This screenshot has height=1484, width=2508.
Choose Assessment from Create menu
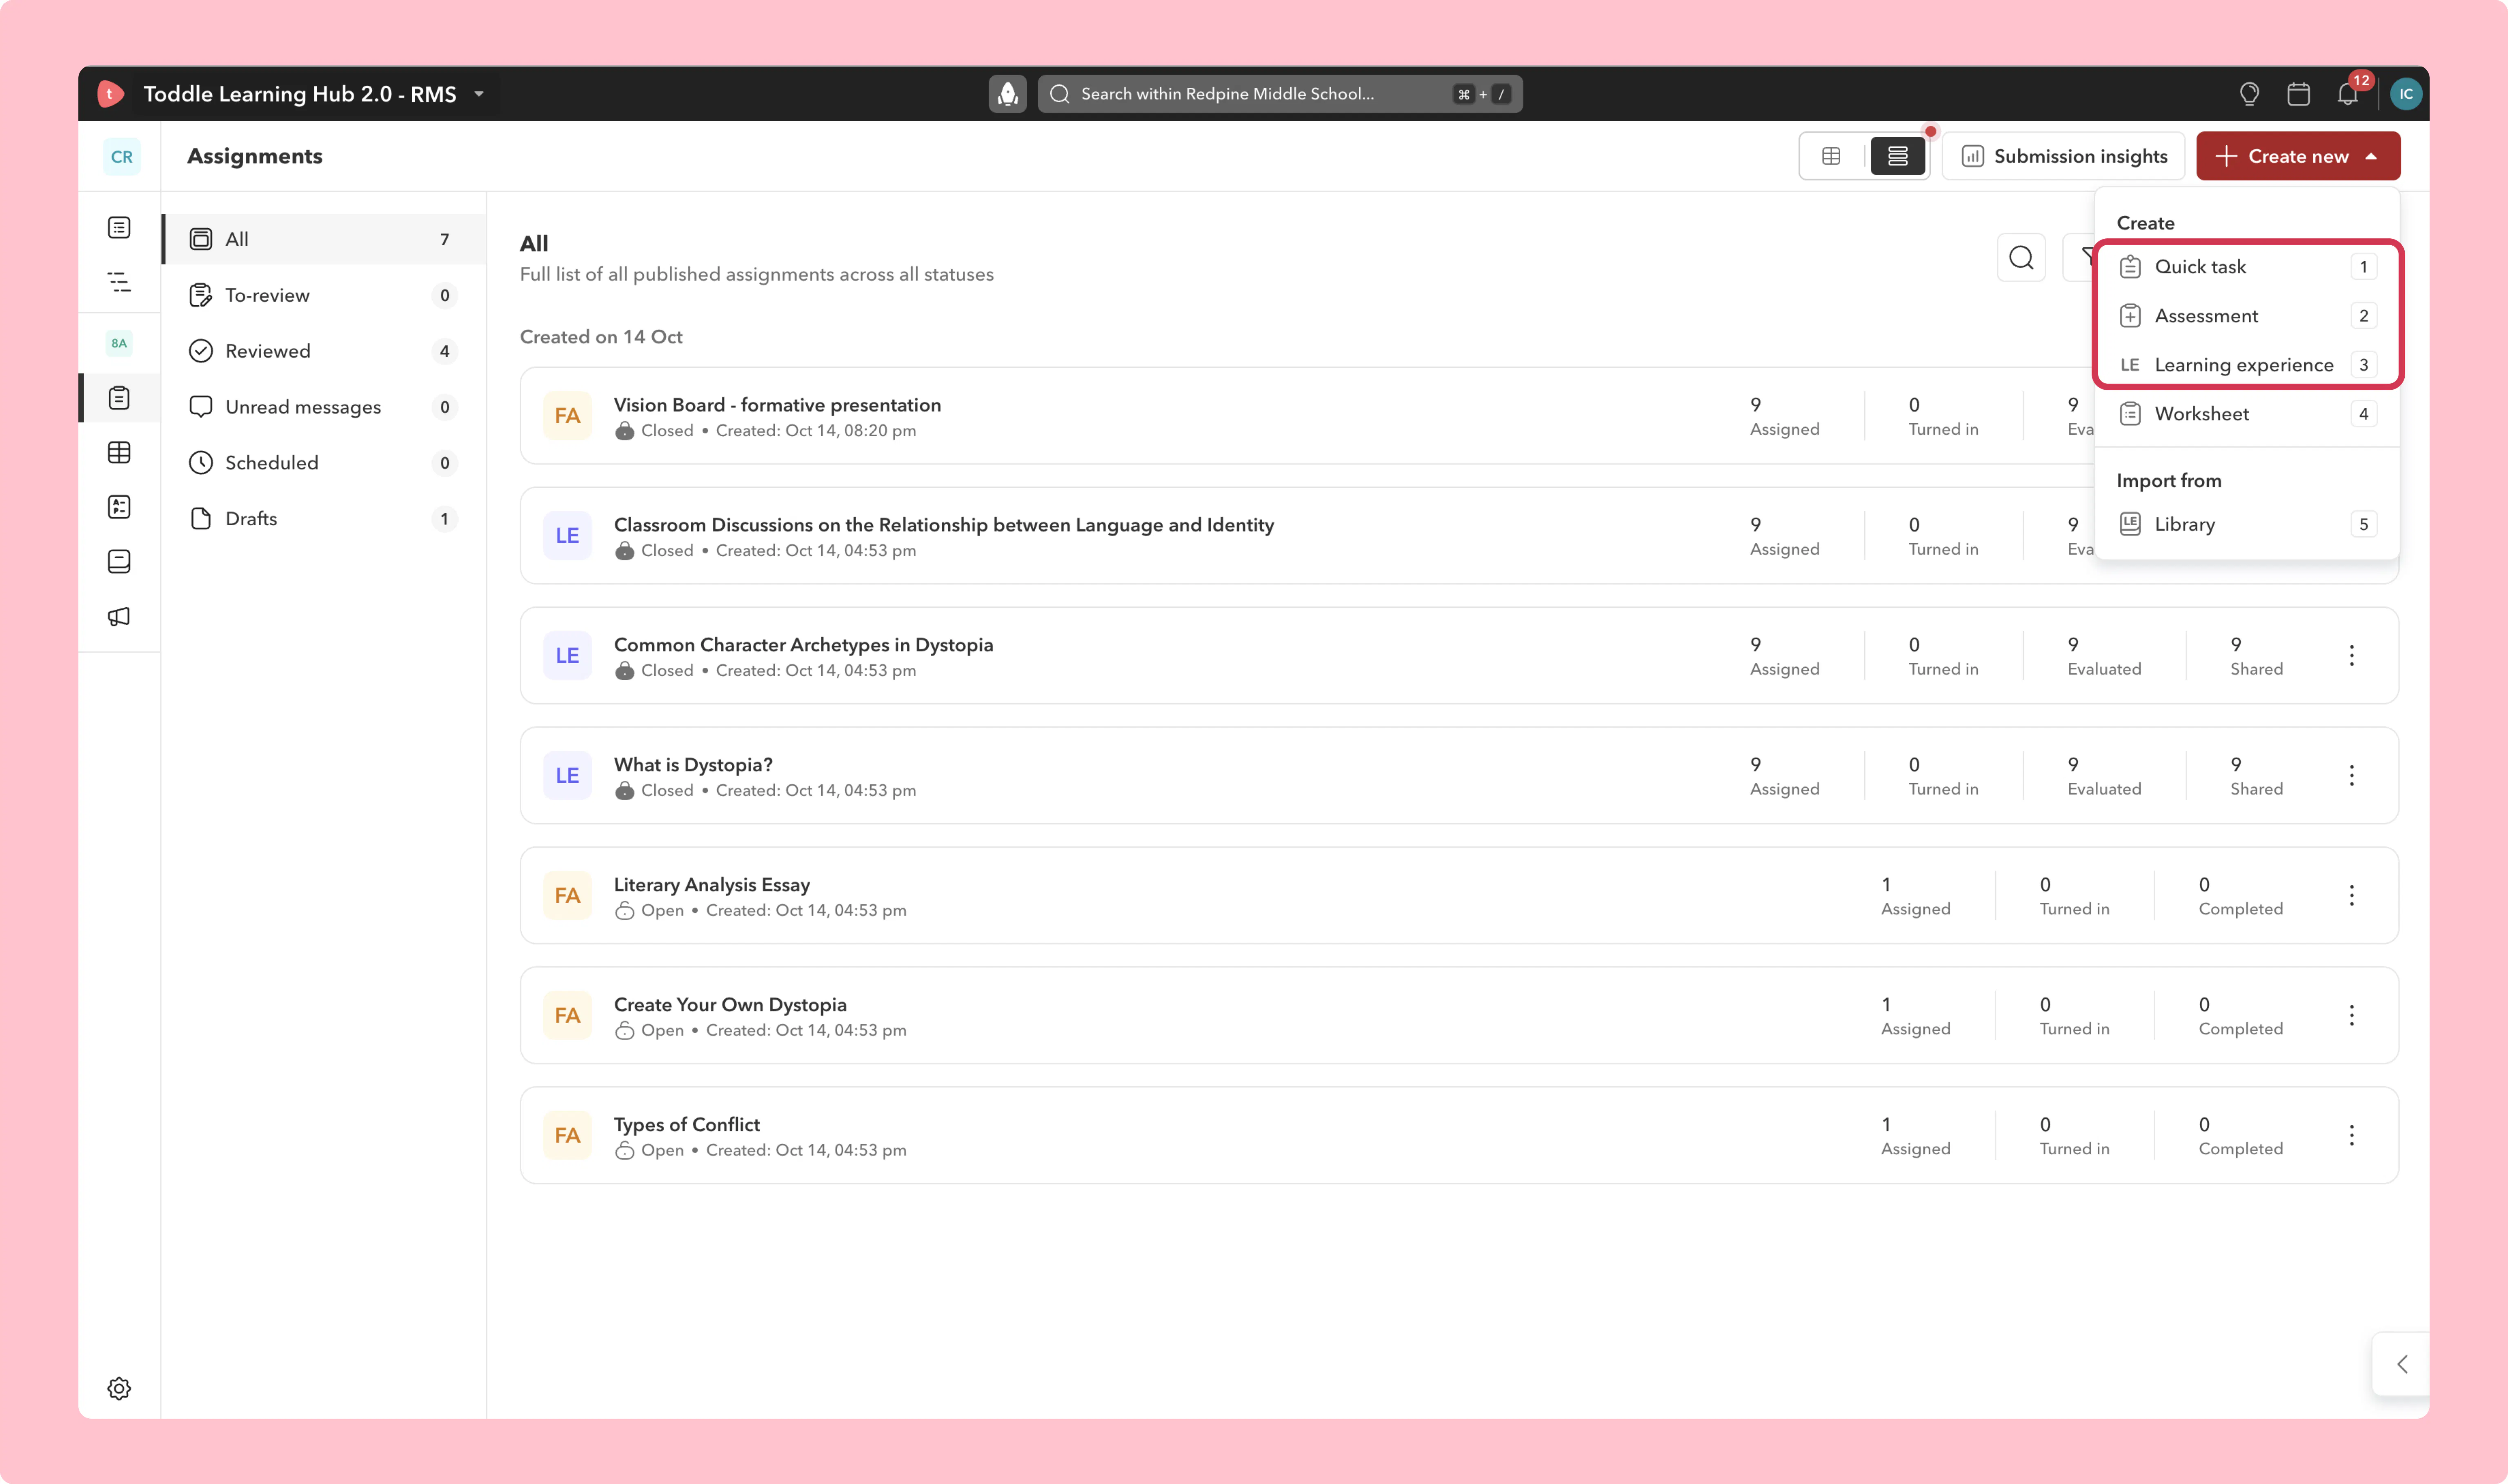click(x=2247, y=316)
